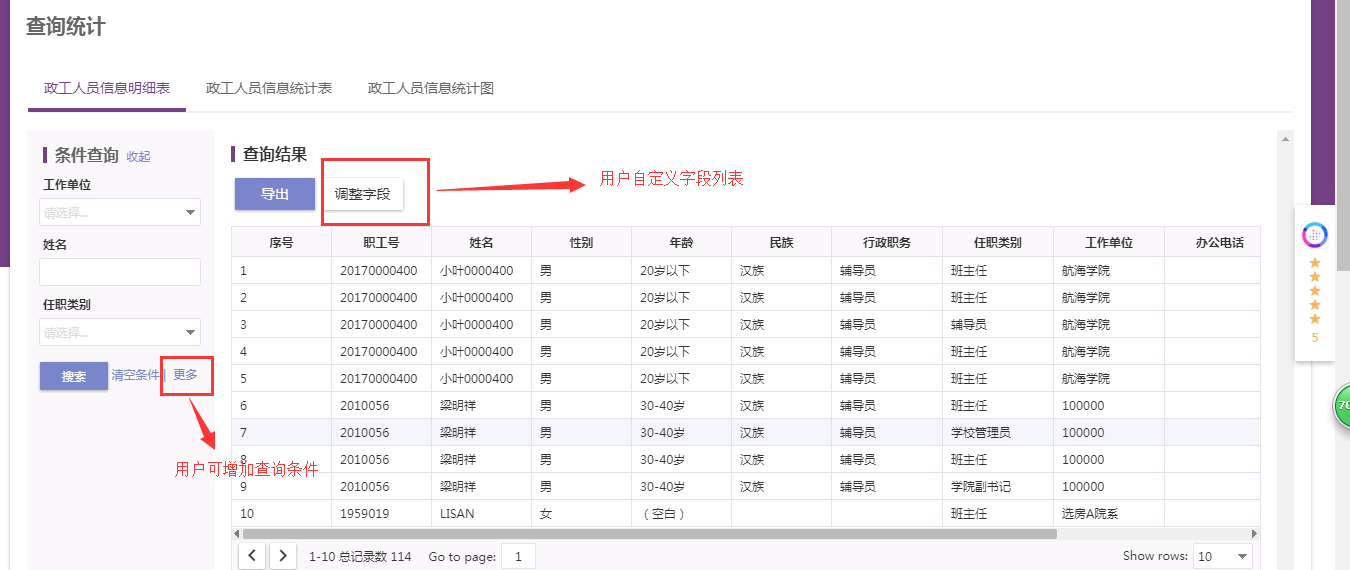Click 辅导员 任职类别 cell in row 3

[x=969, y=324]
